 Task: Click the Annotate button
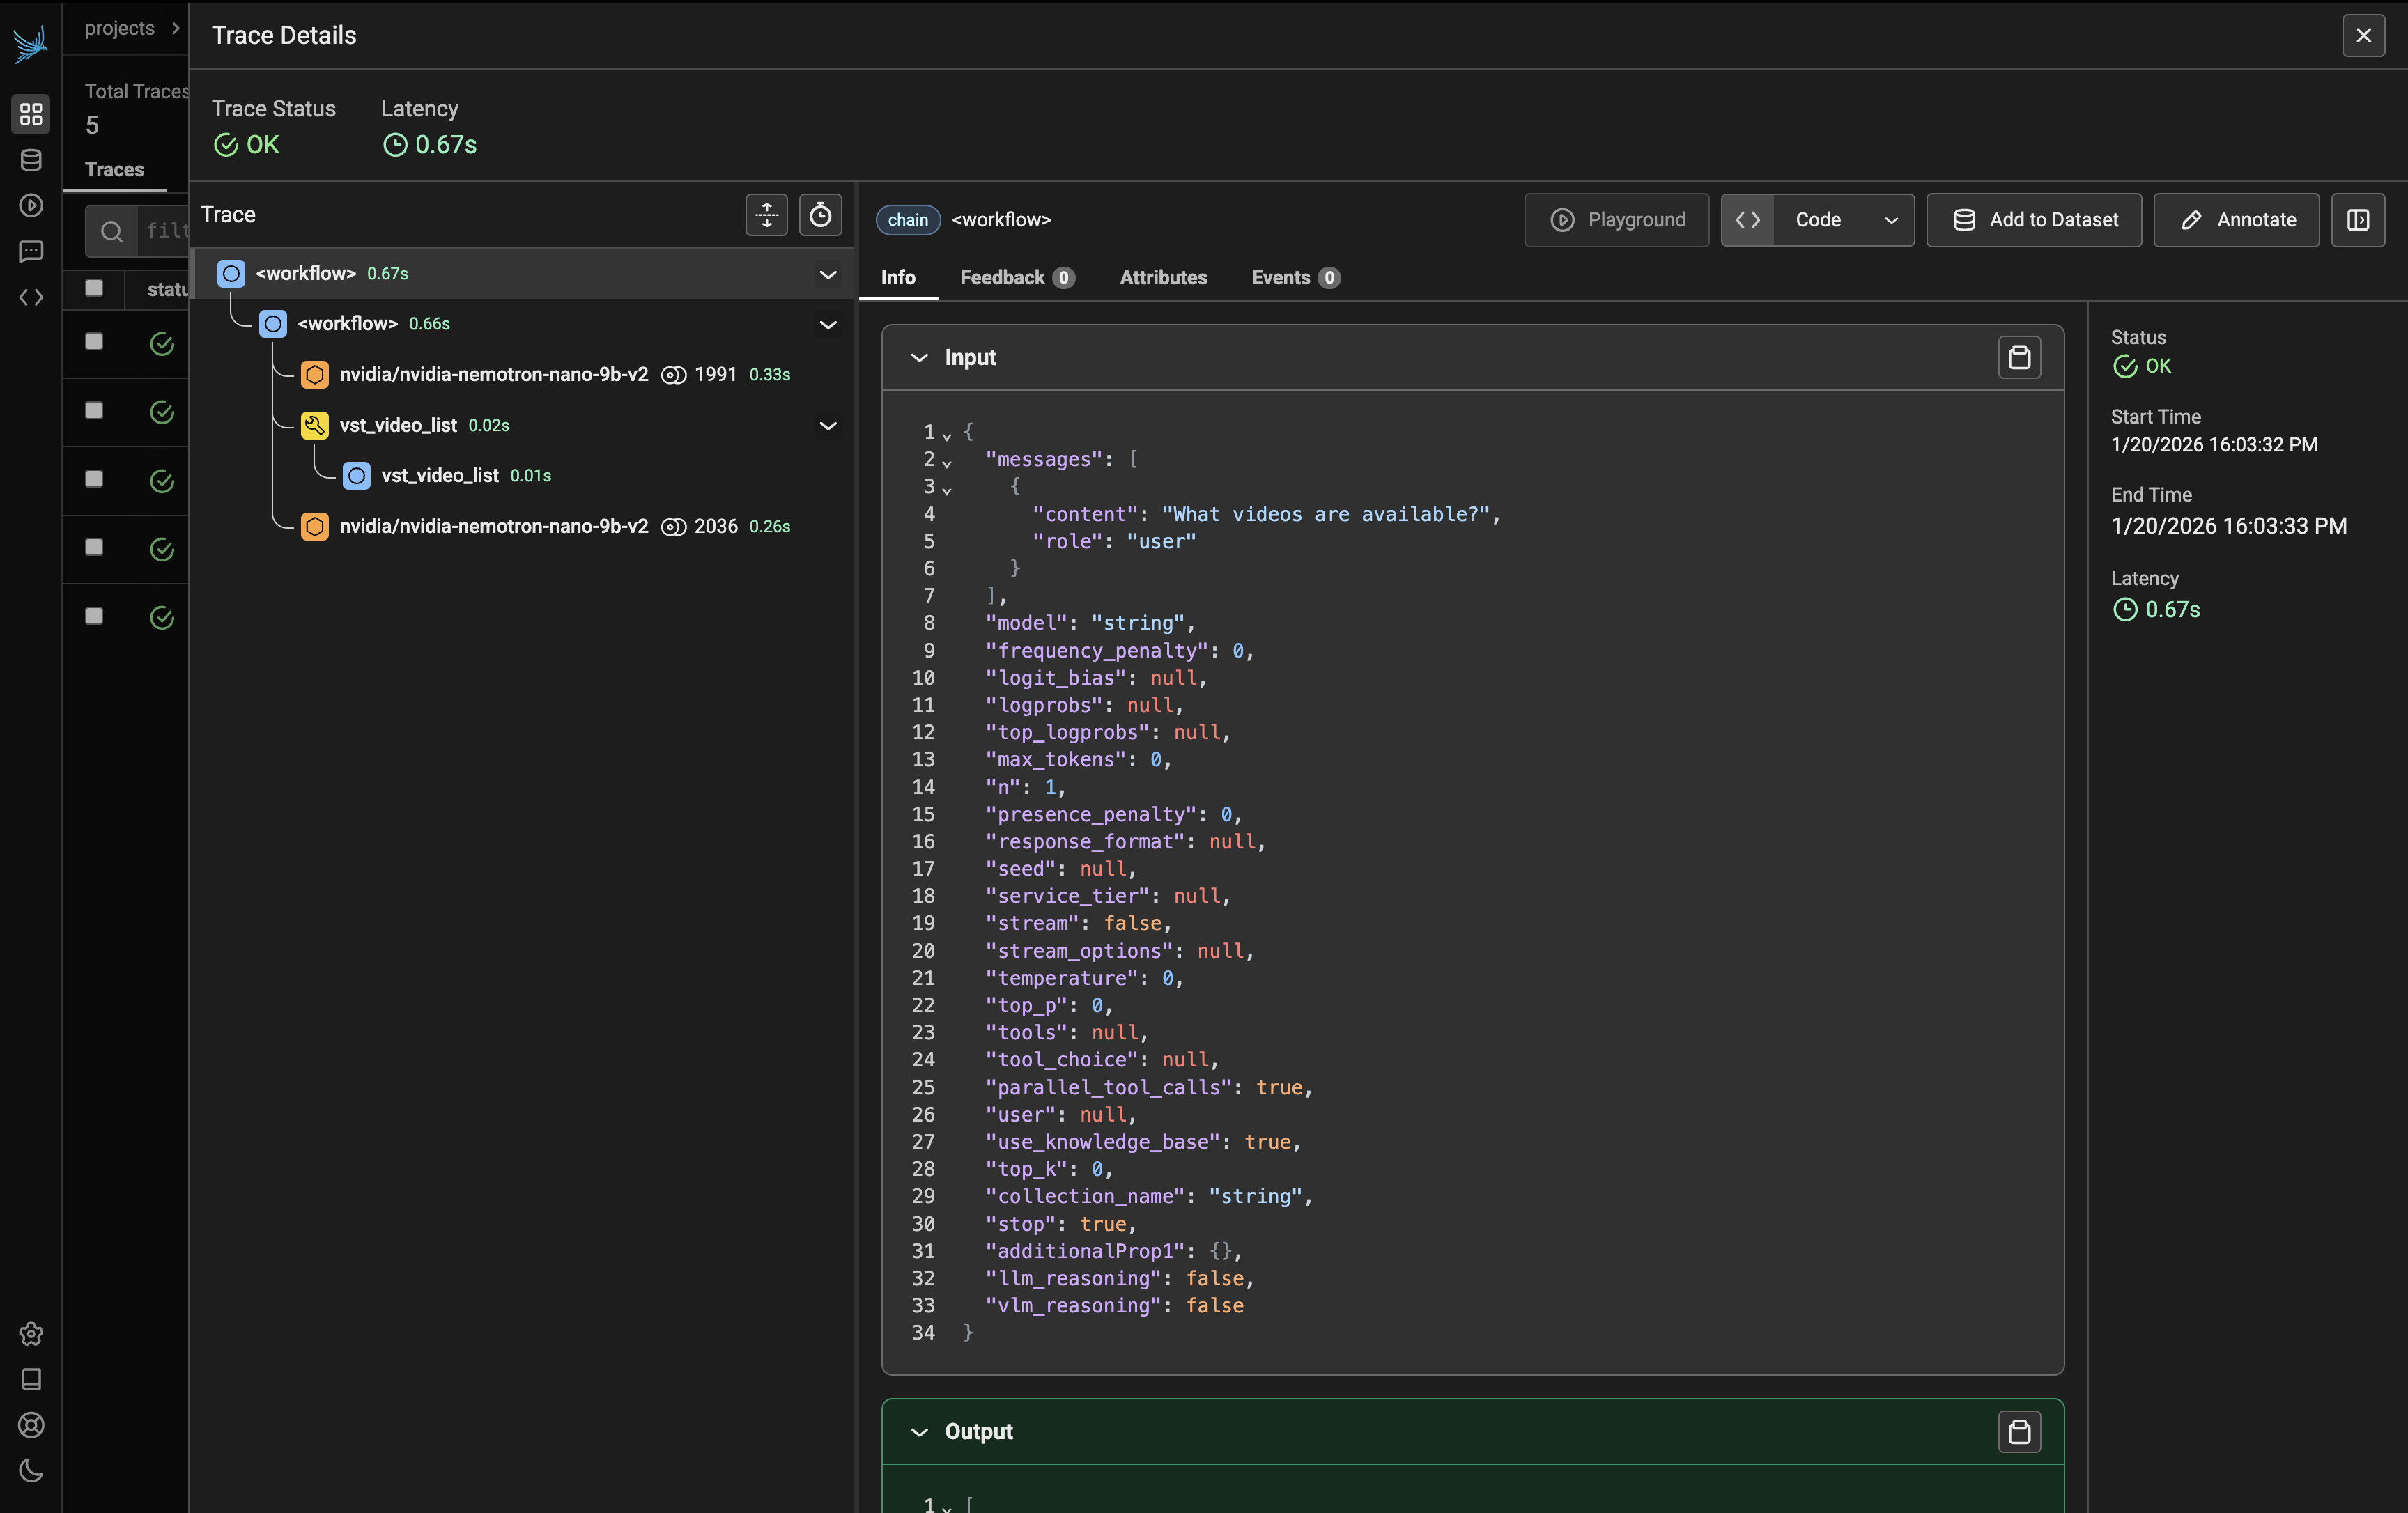coord(2236,220)
